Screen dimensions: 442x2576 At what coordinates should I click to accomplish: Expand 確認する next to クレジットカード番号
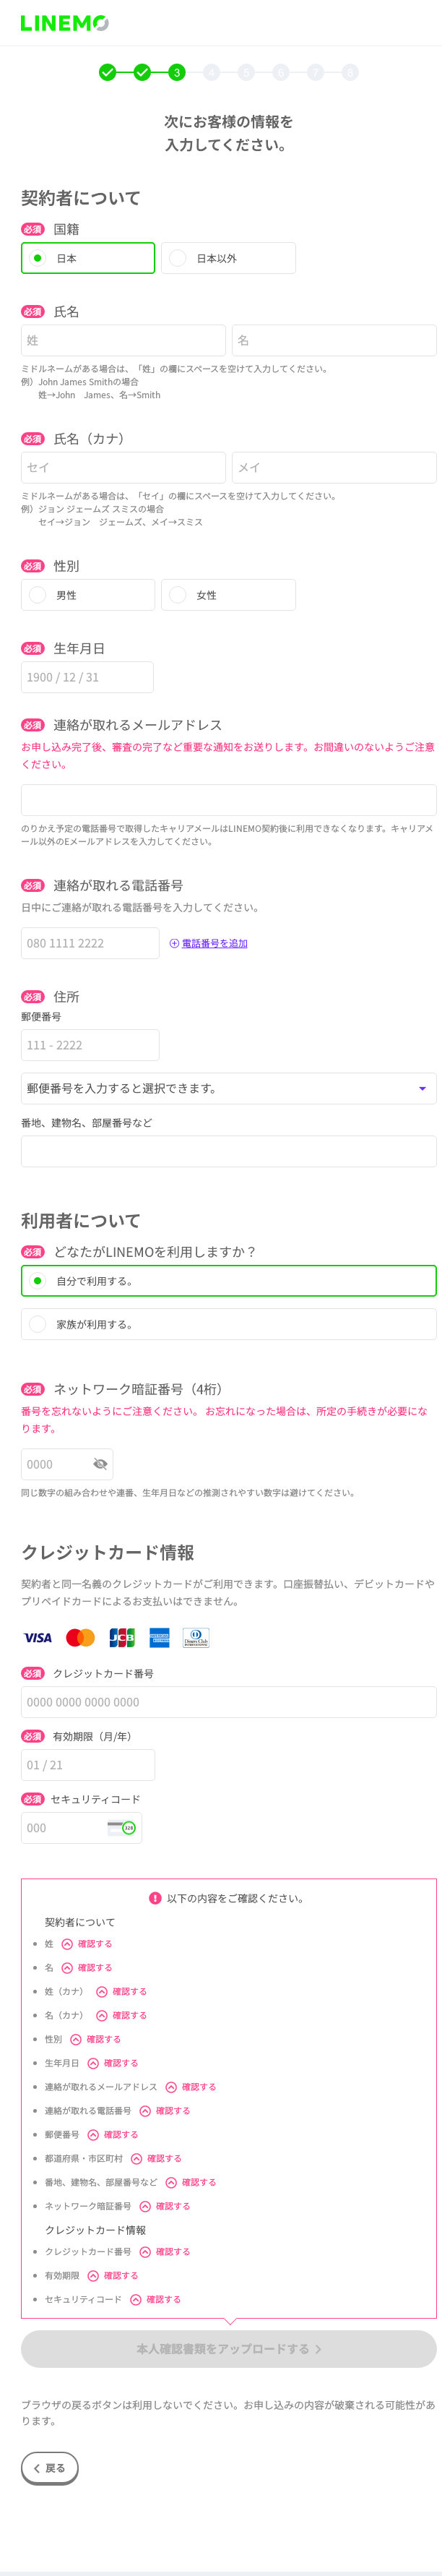click(165, 2251)
